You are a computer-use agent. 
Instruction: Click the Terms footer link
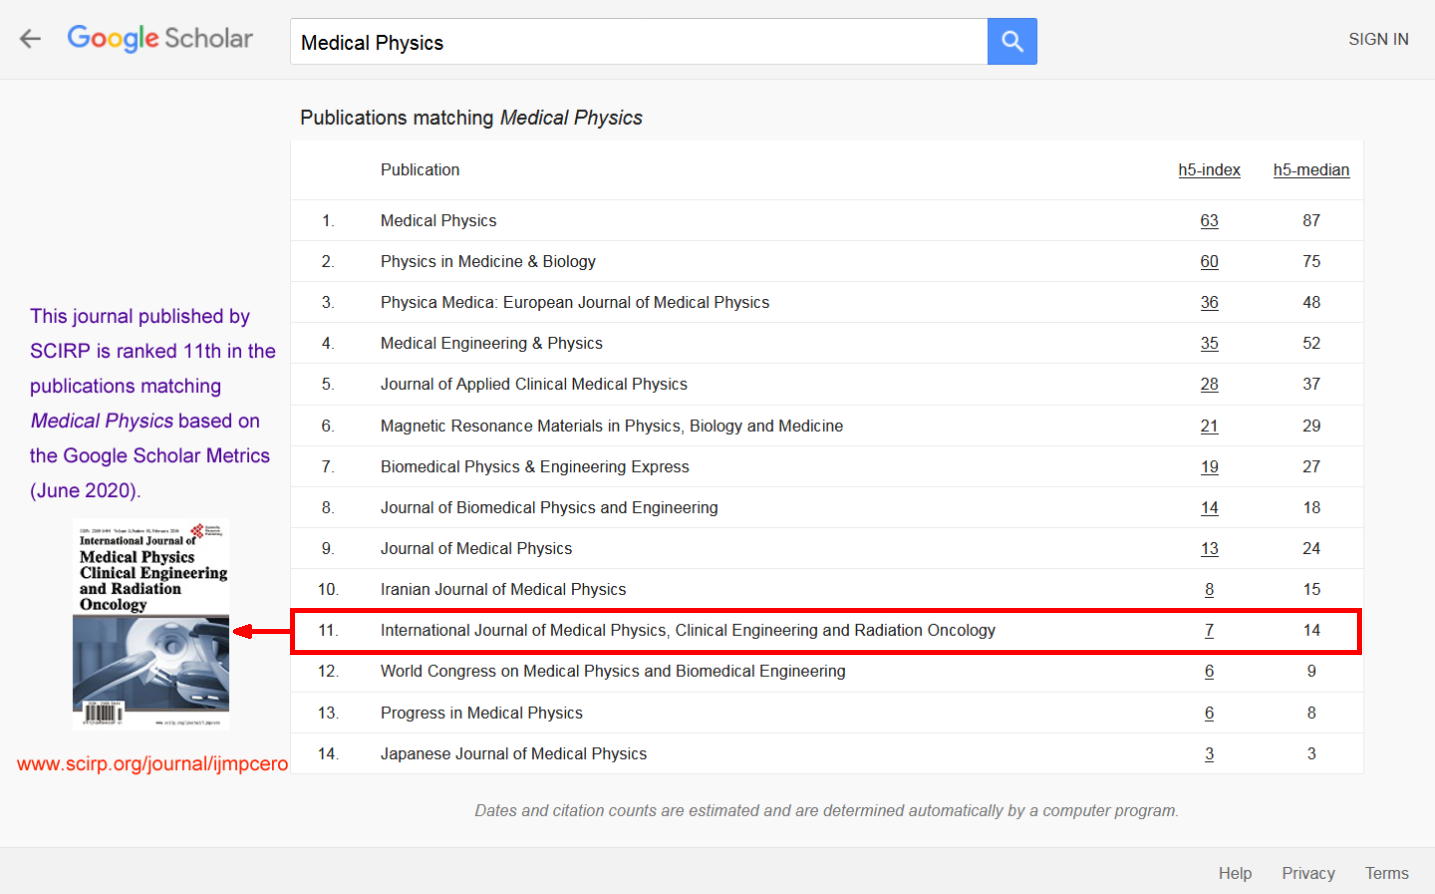pyautogui.click(x=1387, y=873)
